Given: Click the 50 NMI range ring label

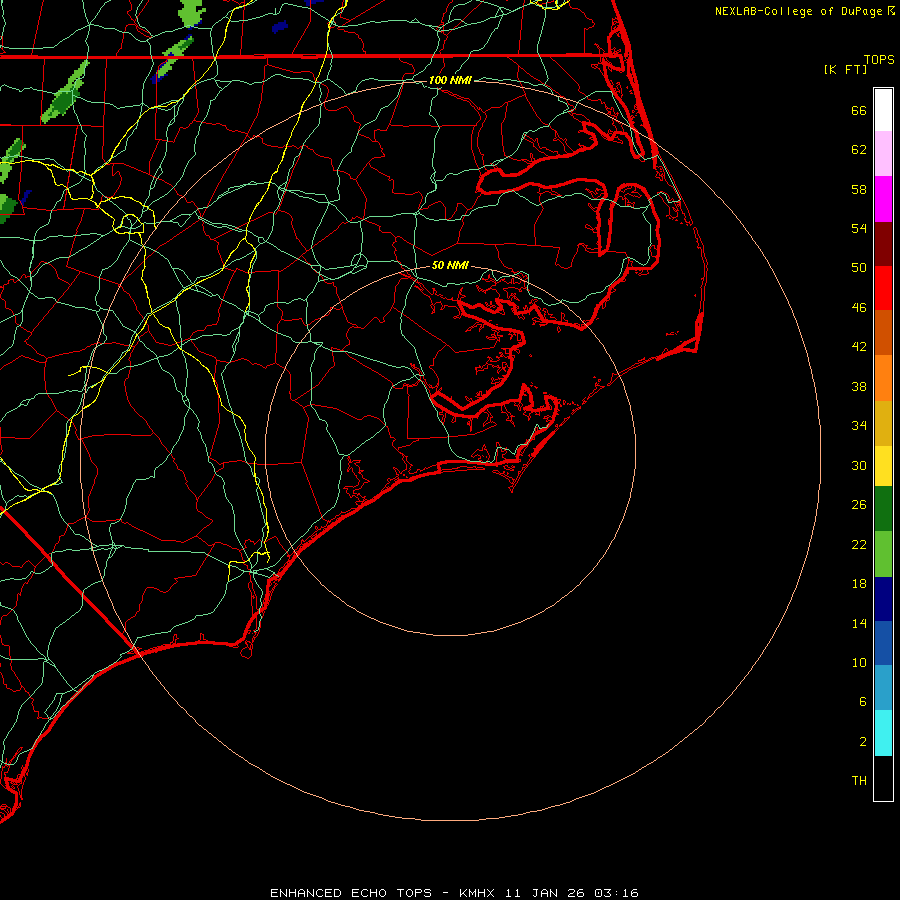Looking at the screenshot, I should point(450,266).
